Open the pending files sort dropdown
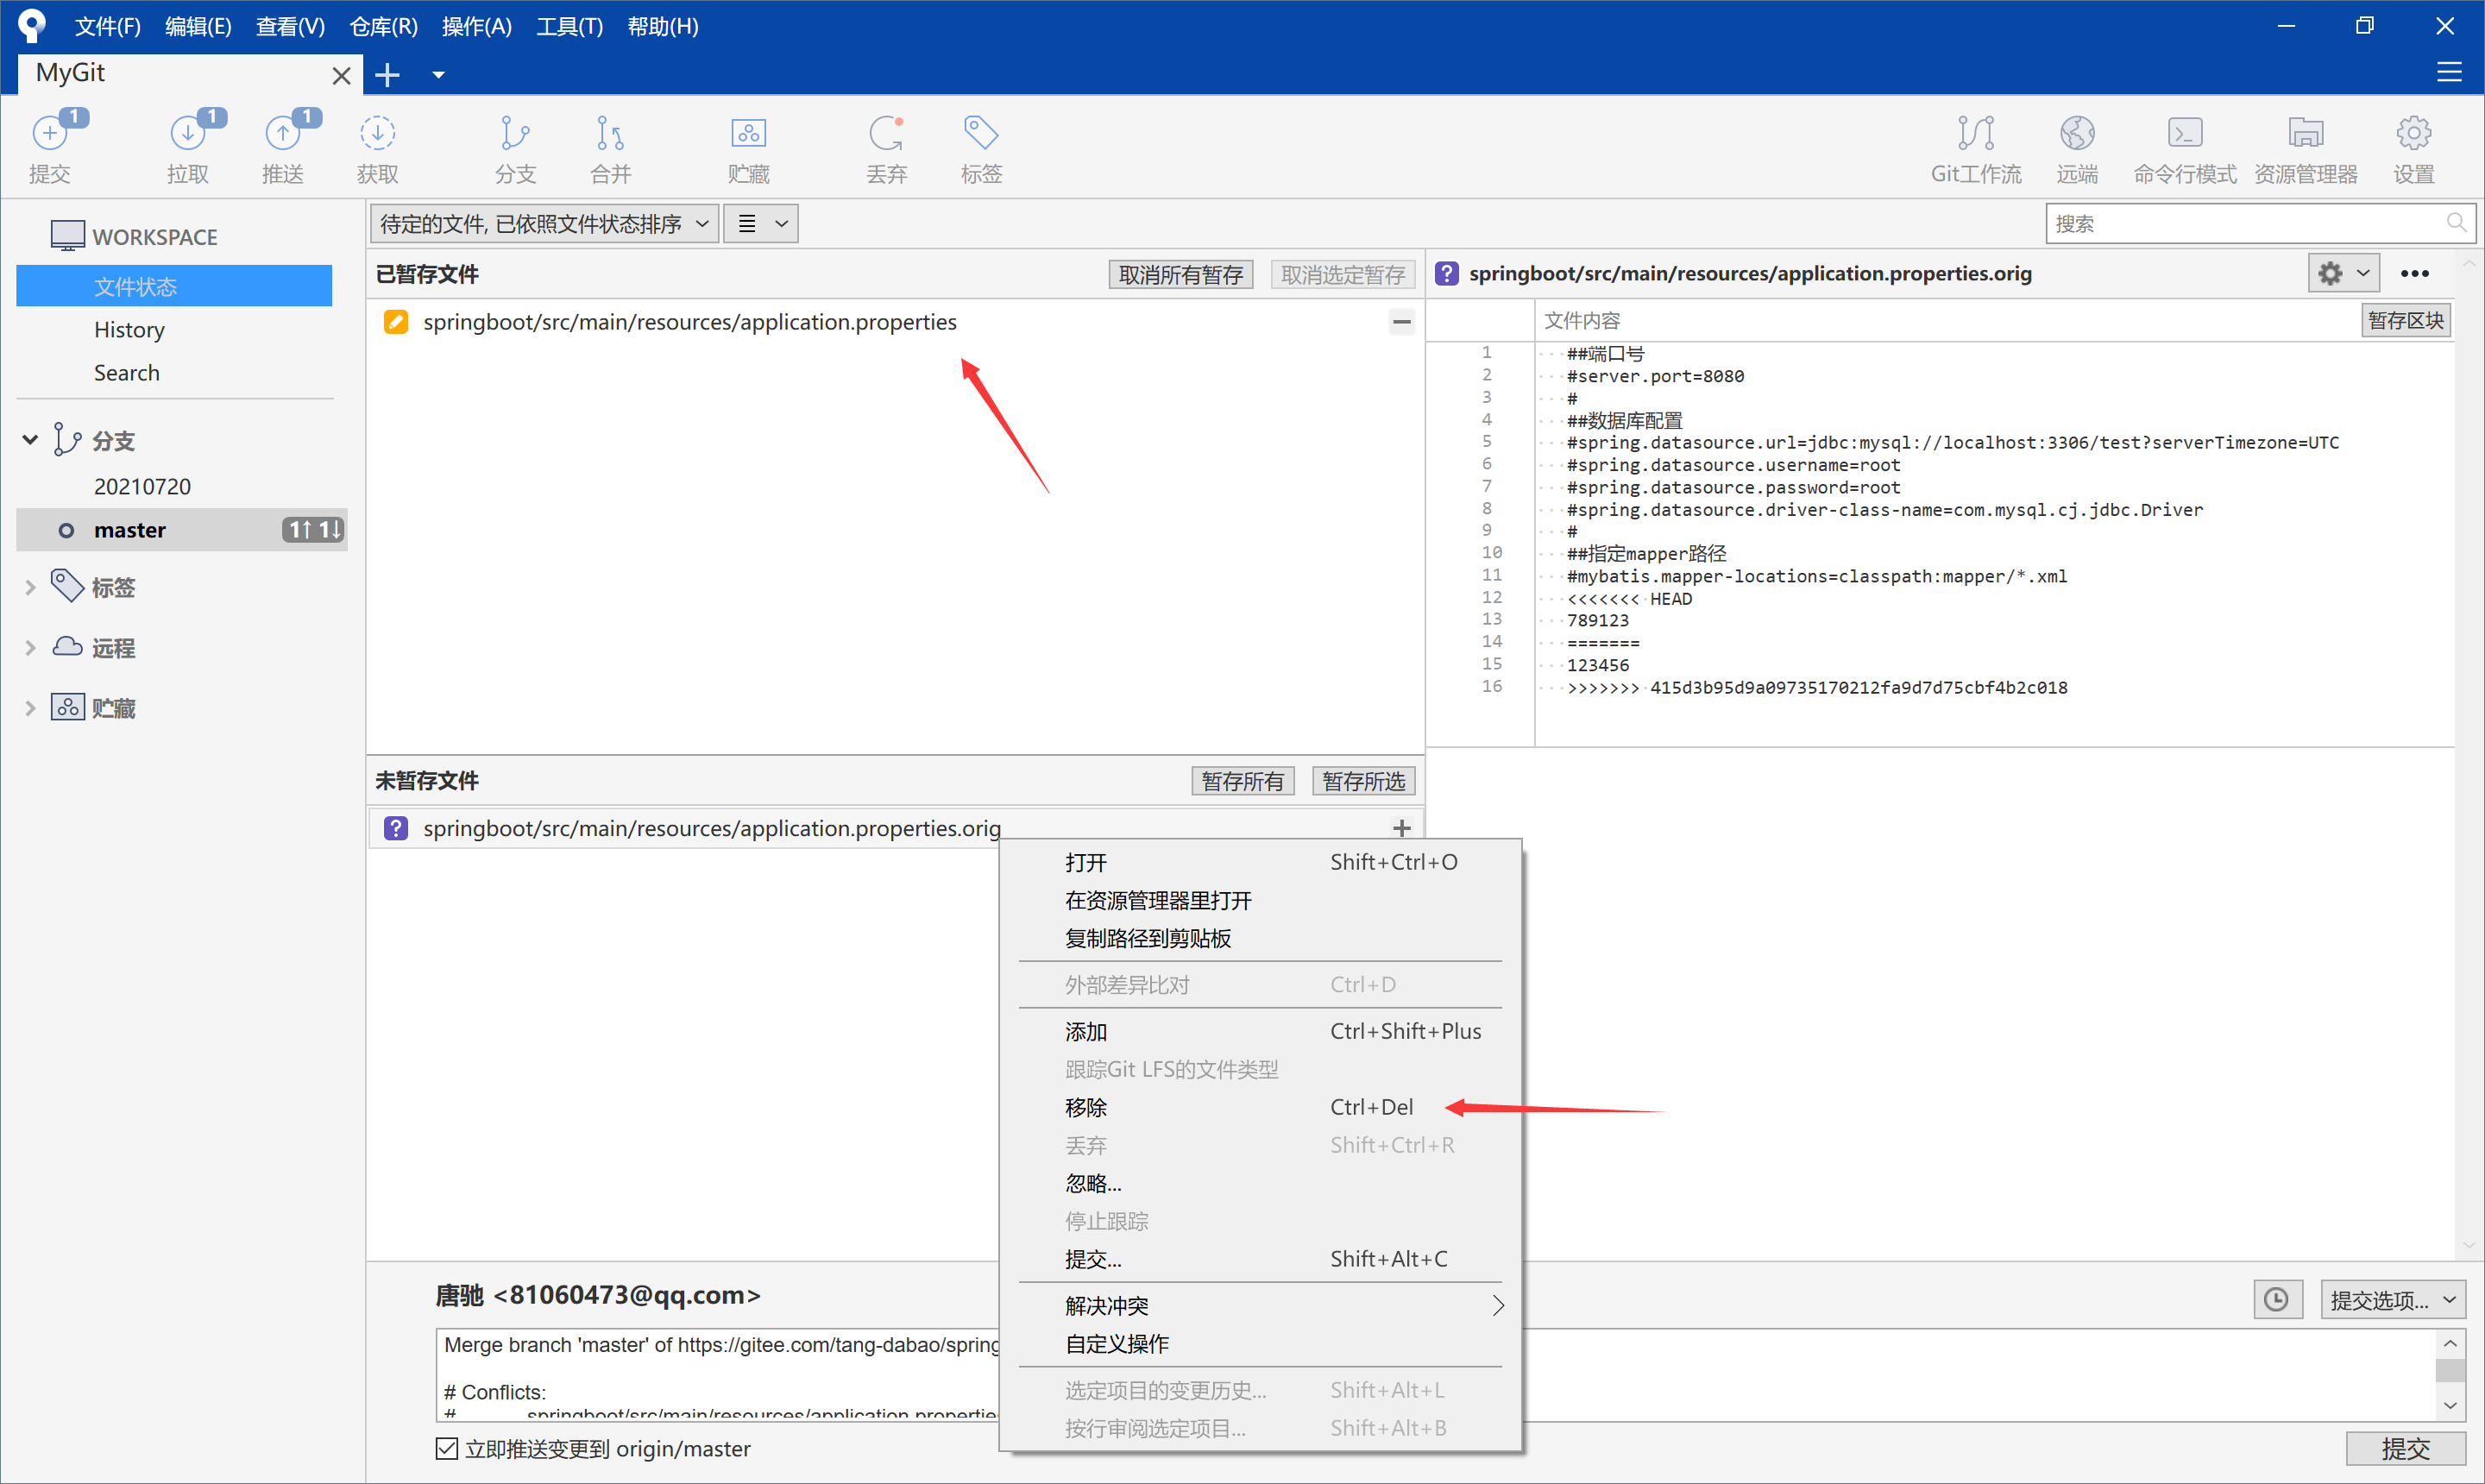Image resolution: width=2485 pixels, height=1484 pixels. [x=544, y=223]
